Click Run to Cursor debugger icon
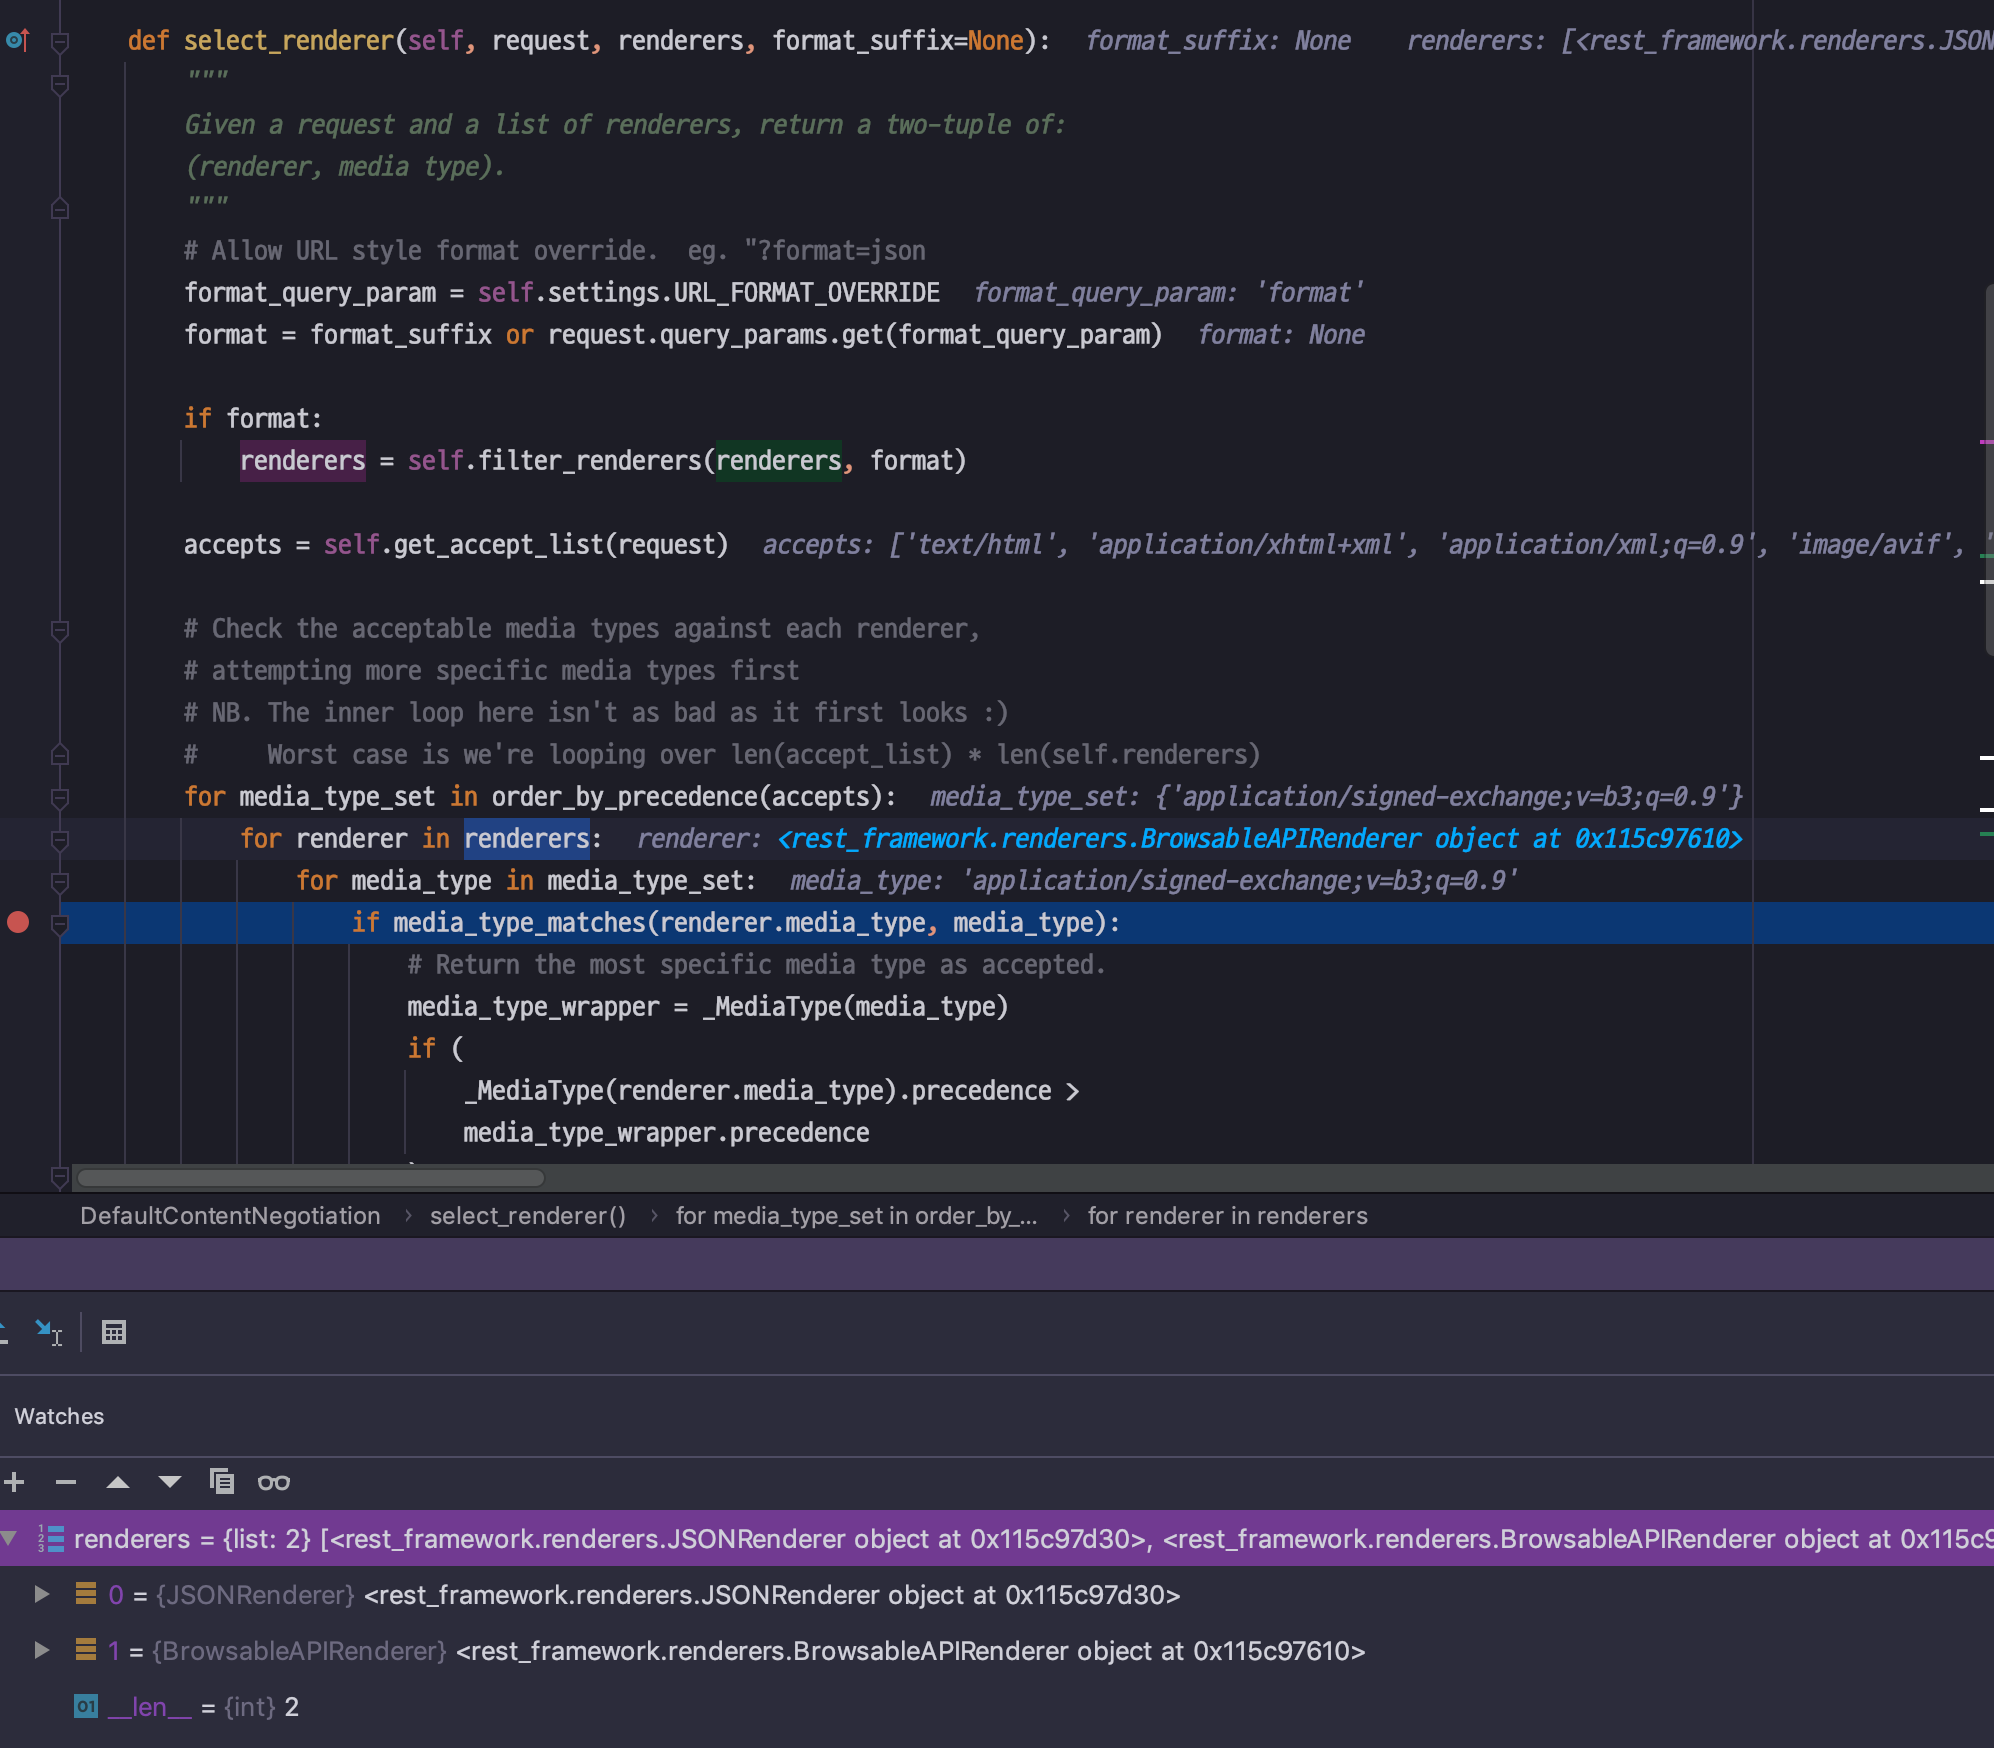This screenshot has height=1748, width=1994. click(x=48, y=1332)
